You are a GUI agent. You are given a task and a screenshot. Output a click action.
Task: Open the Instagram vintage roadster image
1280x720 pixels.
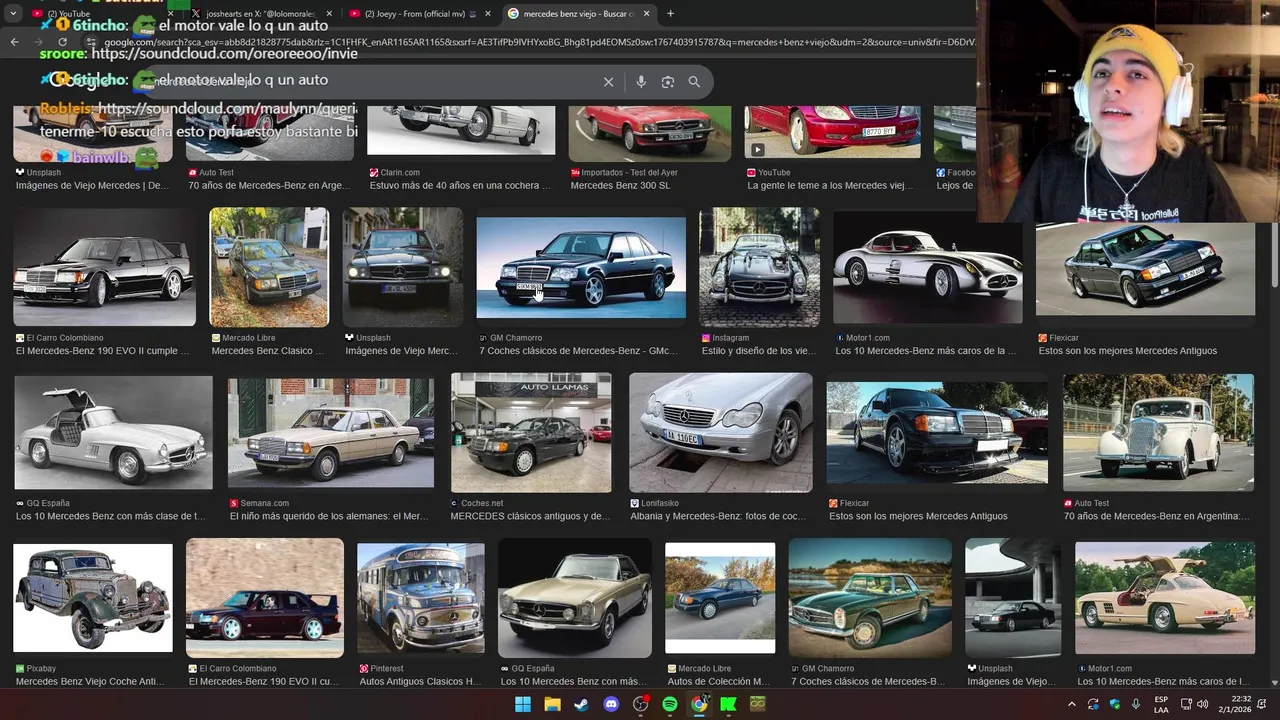tap(759, 267)
